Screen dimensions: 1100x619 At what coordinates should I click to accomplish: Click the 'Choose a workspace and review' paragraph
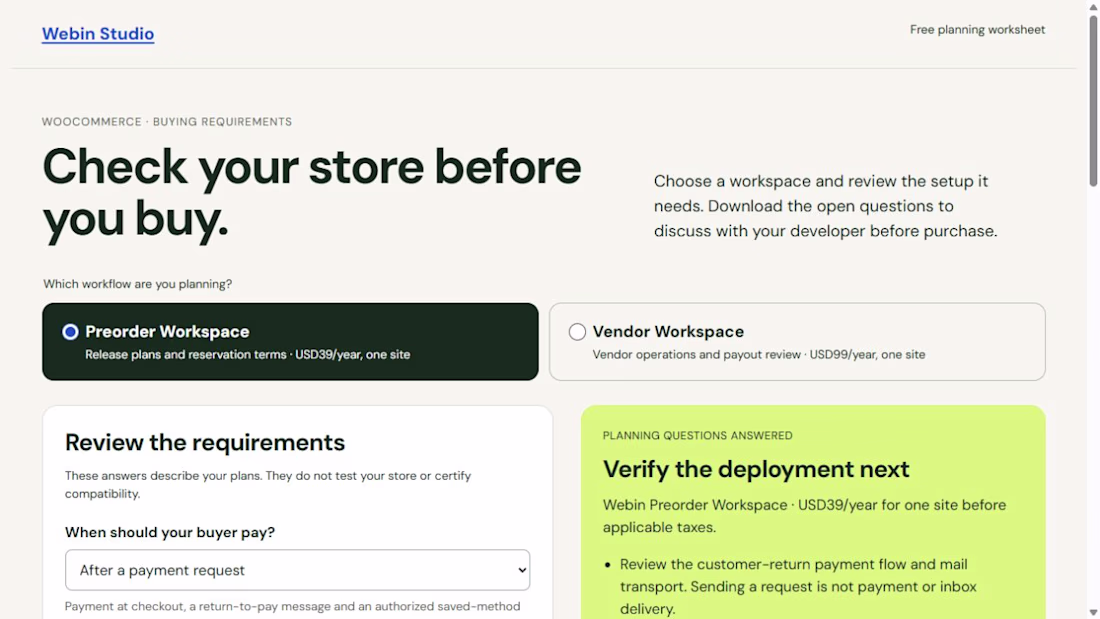click(825, 206)
